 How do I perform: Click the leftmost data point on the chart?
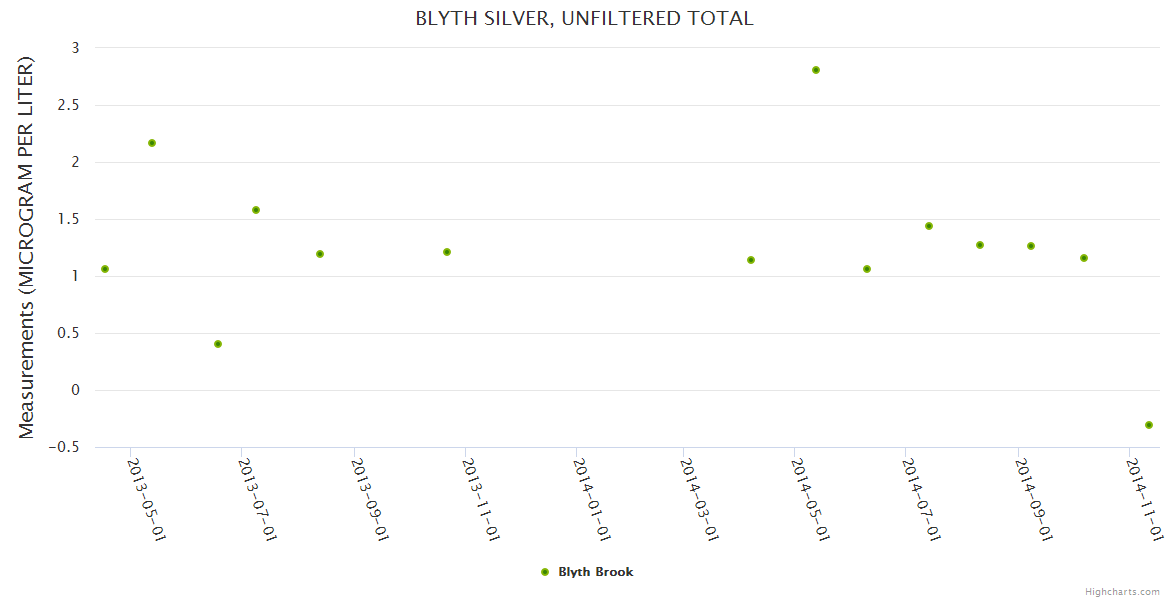(105, 269)
